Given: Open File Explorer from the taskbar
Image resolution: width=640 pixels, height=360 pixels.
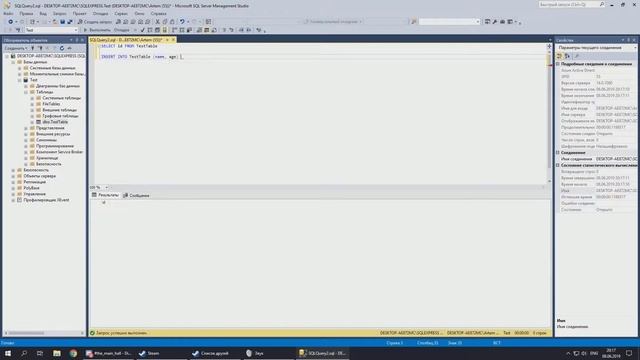Looking at the screenshot, I should tap(57, 353).
